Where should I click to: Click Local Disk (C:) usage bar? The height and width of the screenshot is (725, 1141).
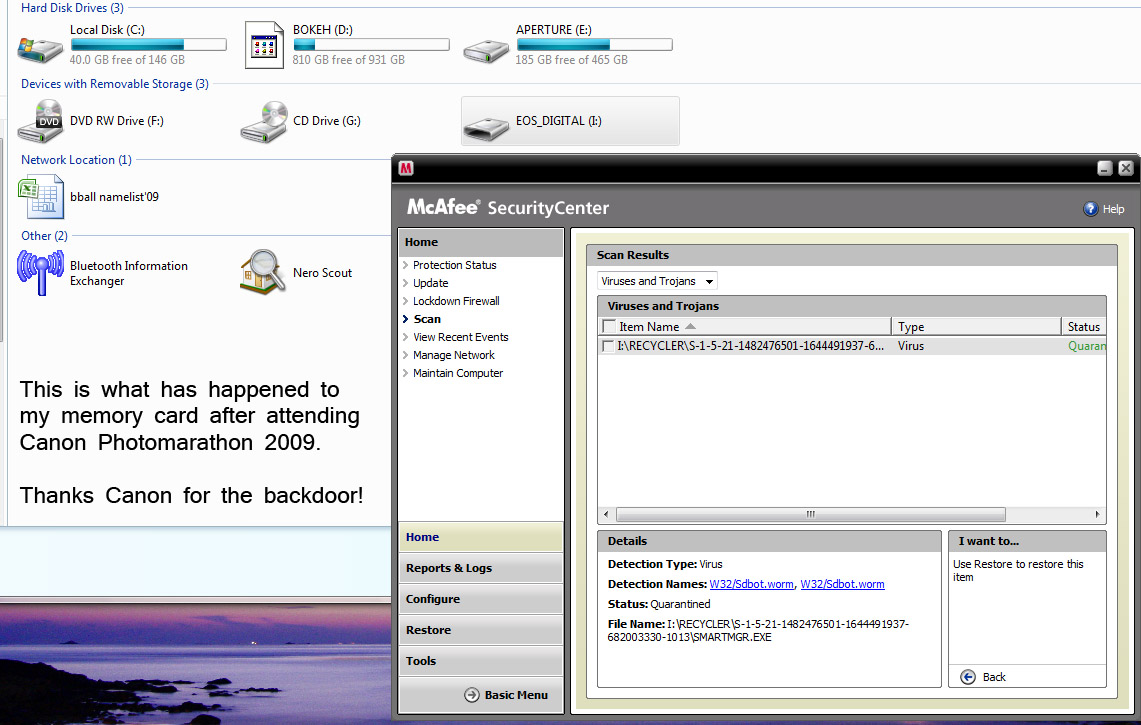148,44
